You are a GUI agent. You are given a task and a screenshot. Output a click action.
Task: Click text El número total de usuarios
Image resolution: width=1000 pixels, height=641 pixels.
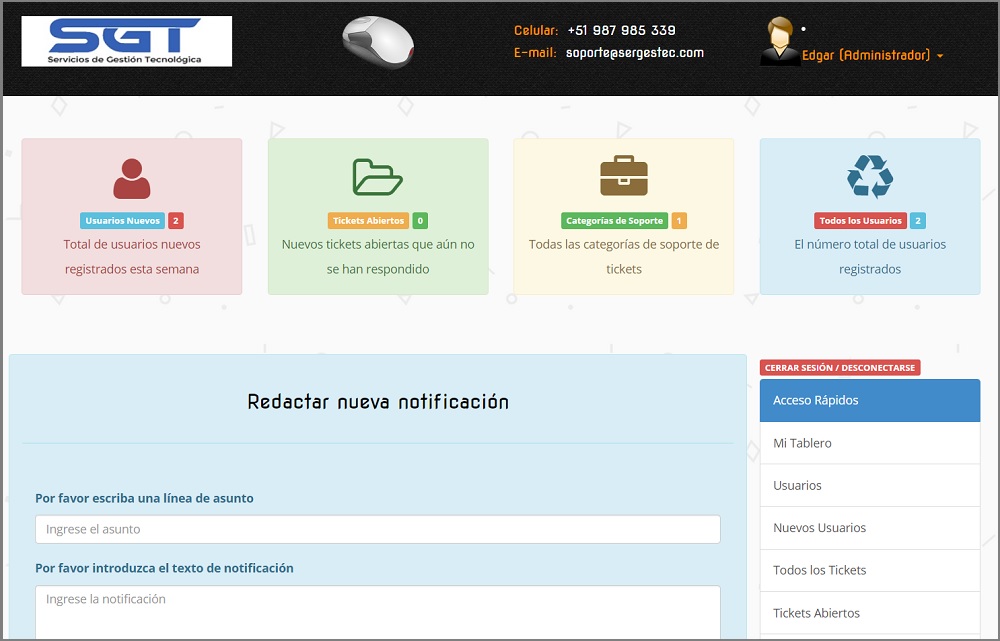(x=870, y=244)
